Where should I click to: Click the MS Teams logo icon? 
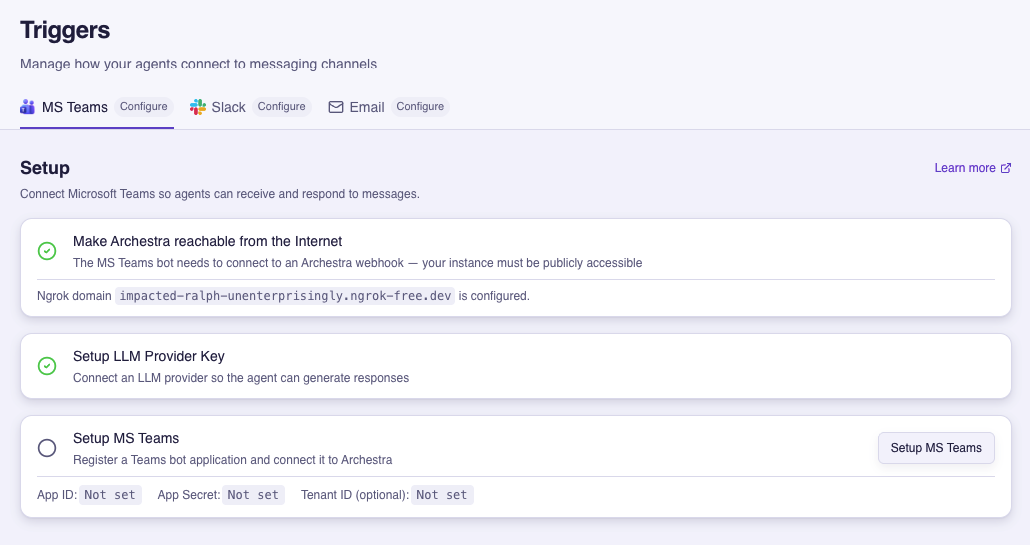(28, 107)
